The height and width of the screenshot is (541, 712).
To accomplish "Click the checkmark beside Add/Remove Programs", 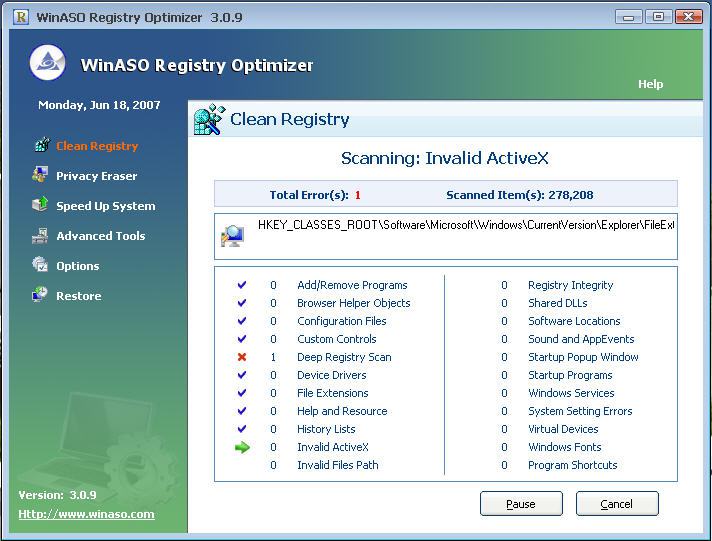I will (x=242, y=285).
